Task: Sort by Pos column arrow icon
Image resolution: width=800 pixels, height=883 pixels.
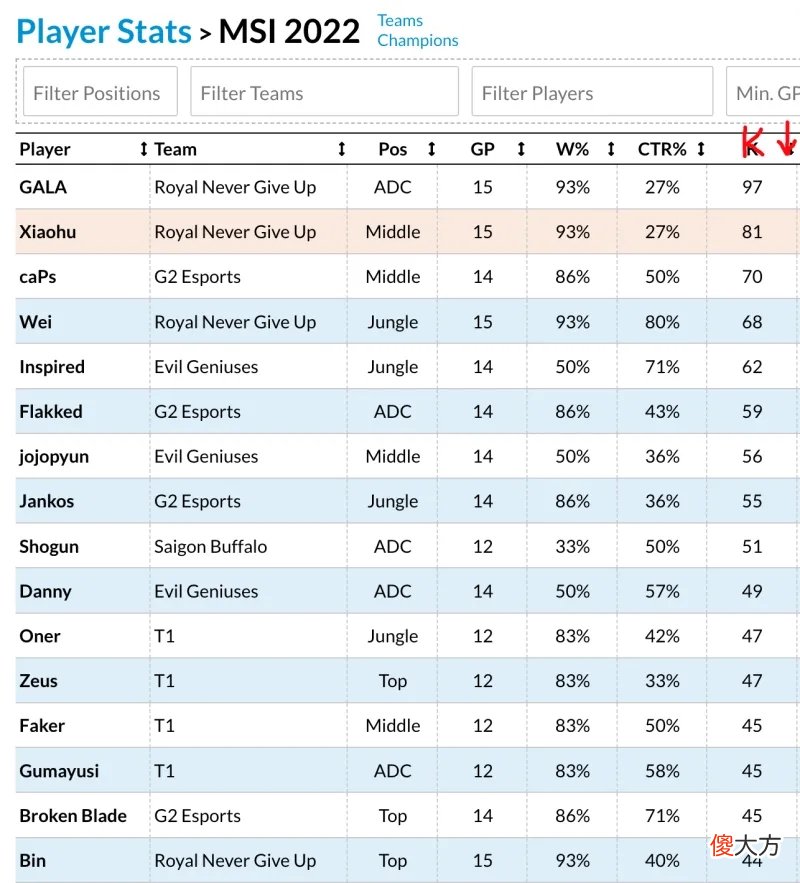Action: coord(431,149)
